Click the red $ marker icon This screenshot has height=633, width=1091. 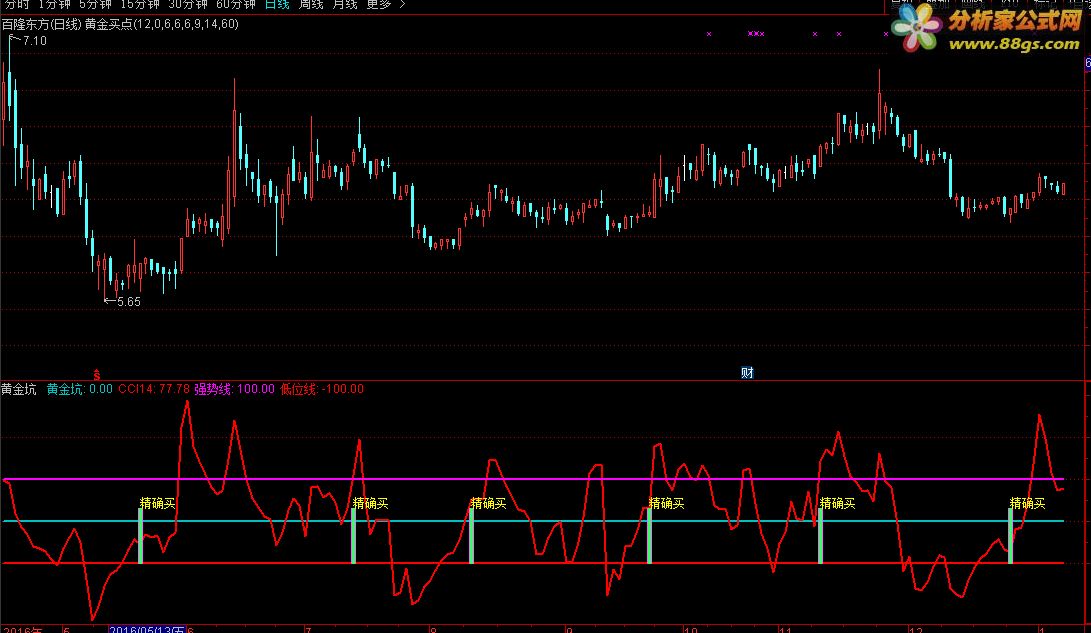[97, 375]
